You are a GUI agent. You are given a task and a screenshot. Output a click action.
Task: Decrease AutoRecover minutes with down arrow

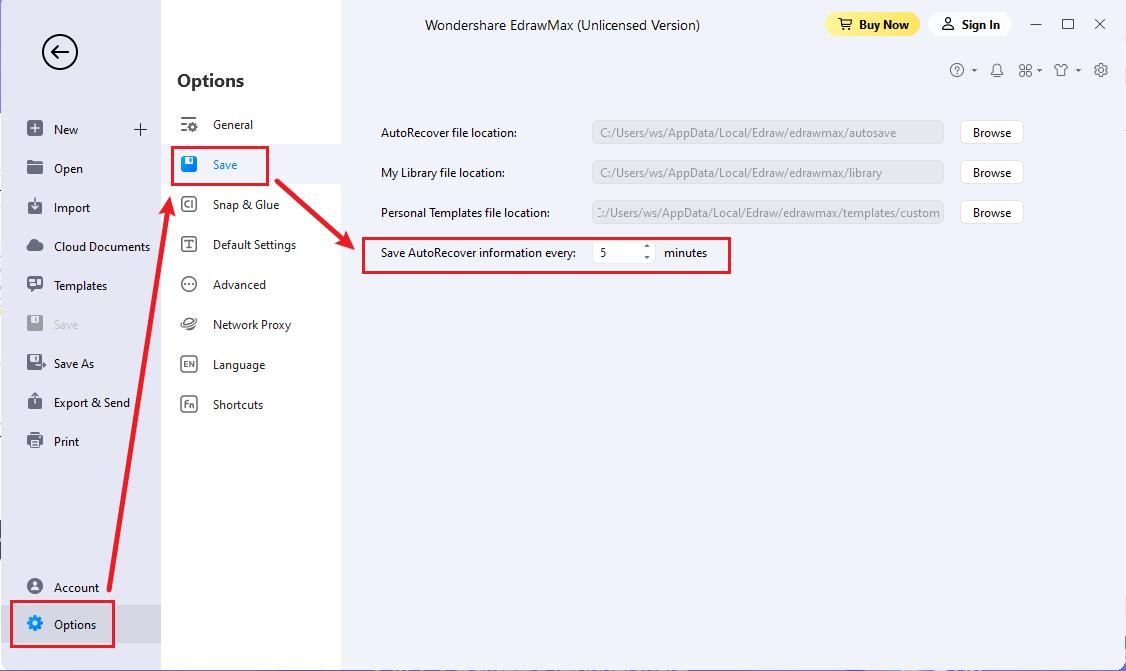pyautogui.click(x=647, y=257)
